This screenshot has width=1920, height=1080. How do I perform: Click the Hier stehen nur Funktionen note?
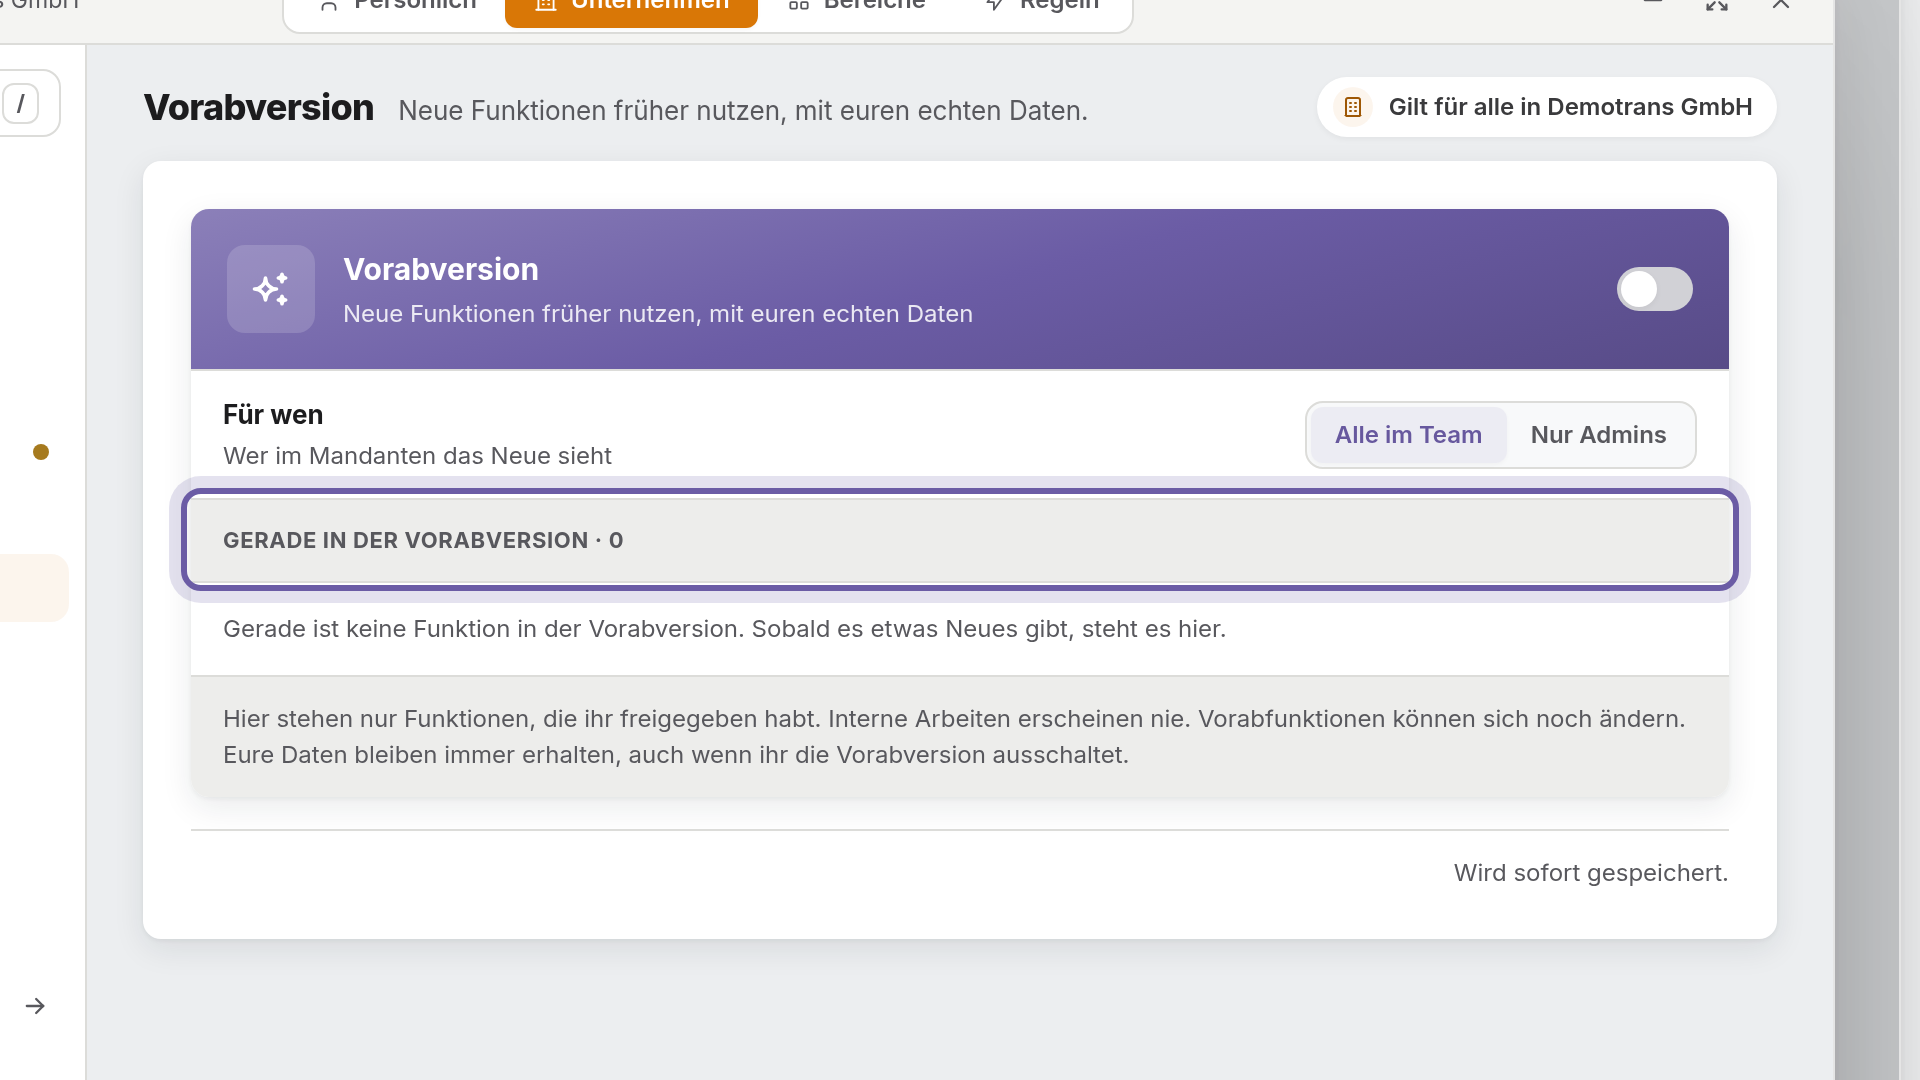(954, 737)
